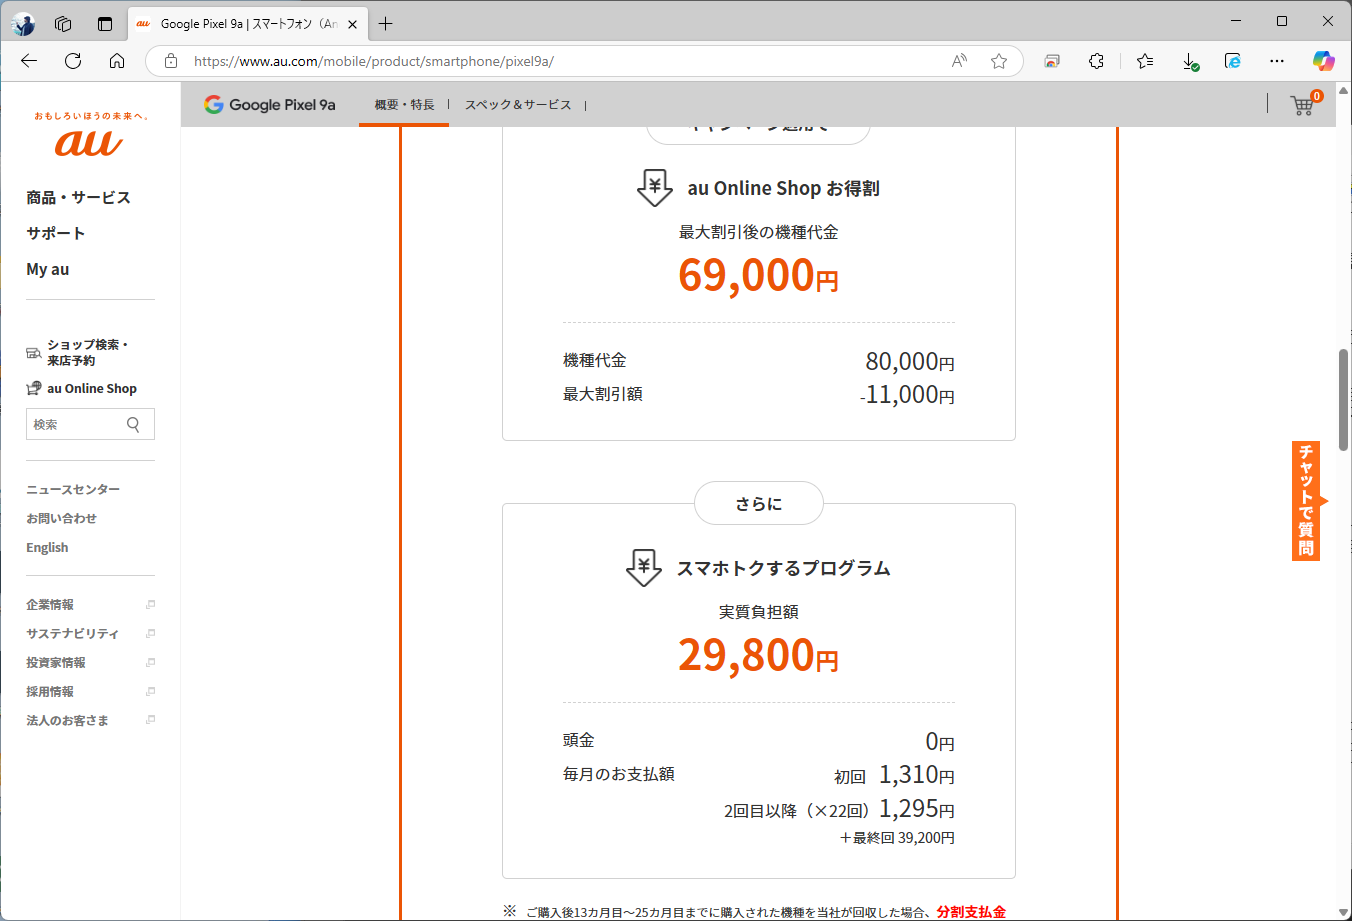Viewport: 1352px width, 921px height.
Task: Reload the current page
Action: coord(73,61)
